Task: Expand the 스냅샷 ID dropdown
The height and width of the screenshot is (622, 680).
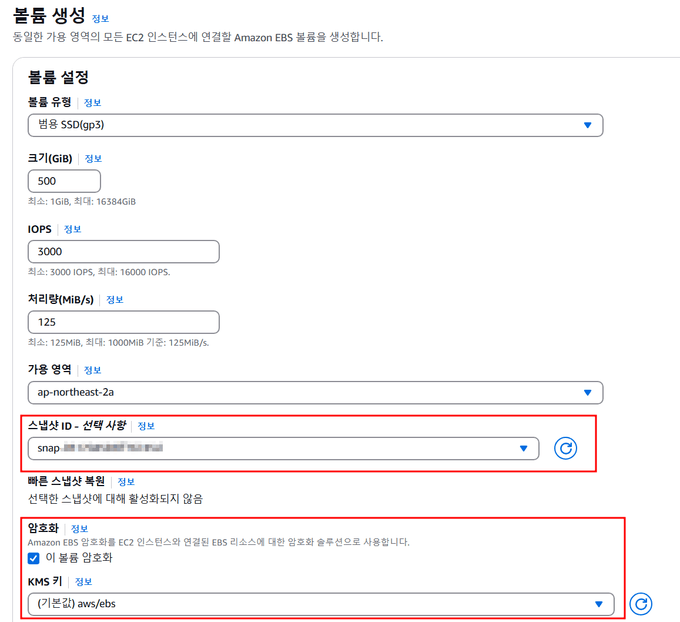Action: 283,448
